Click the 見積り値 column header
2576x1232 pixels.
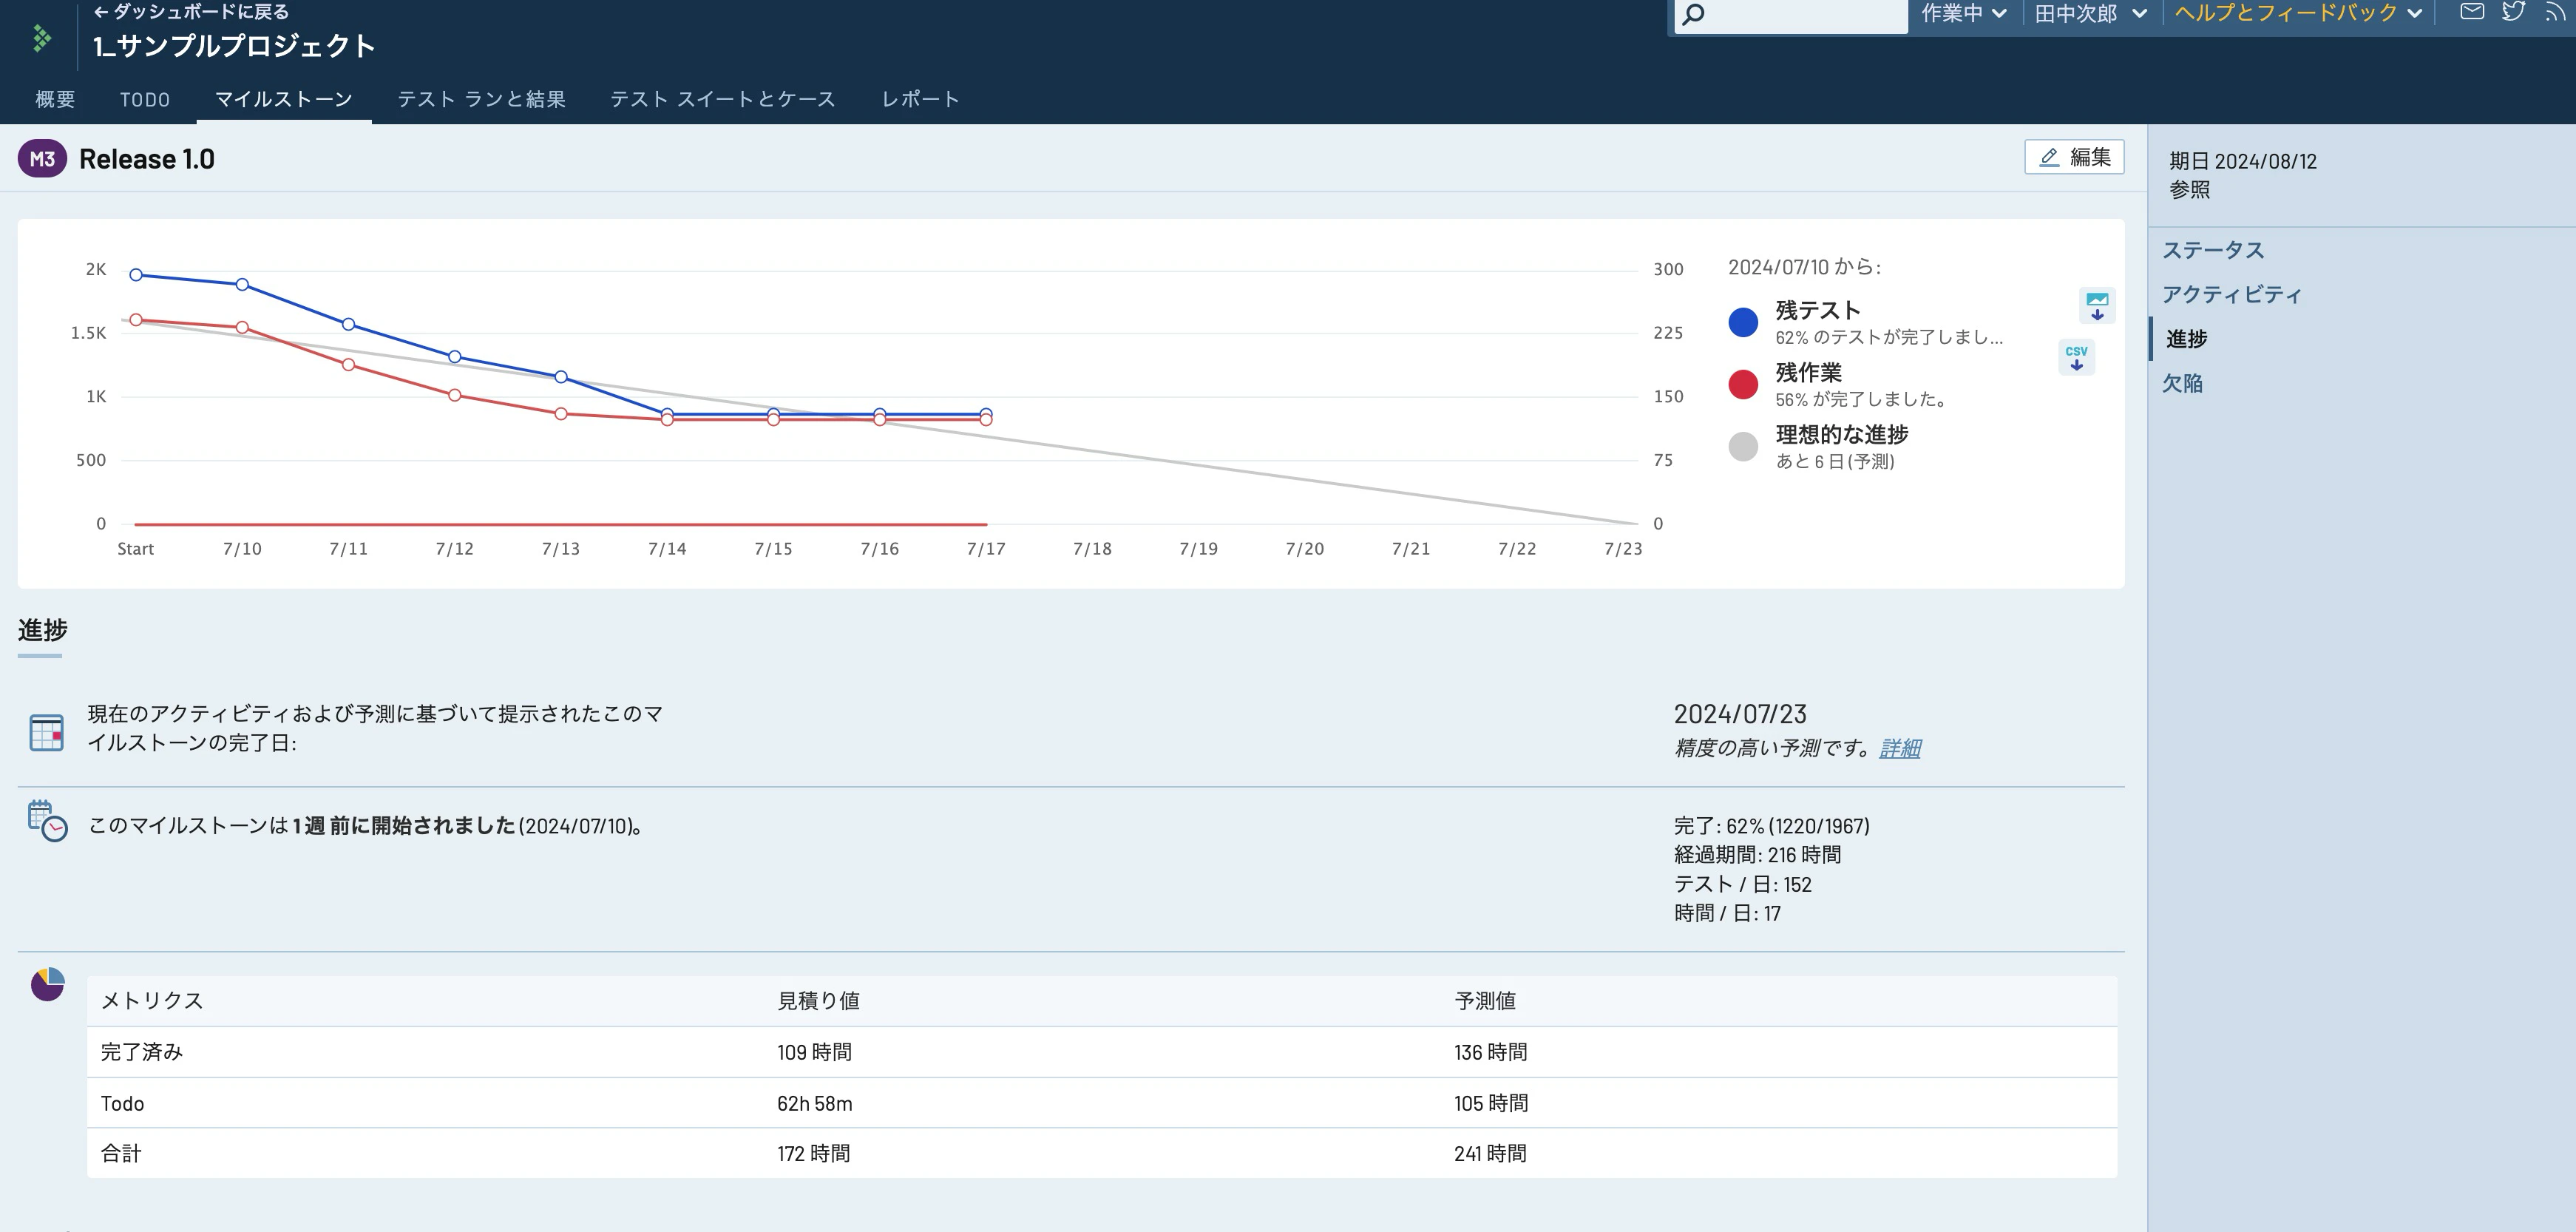click(x=819, y=1001)
